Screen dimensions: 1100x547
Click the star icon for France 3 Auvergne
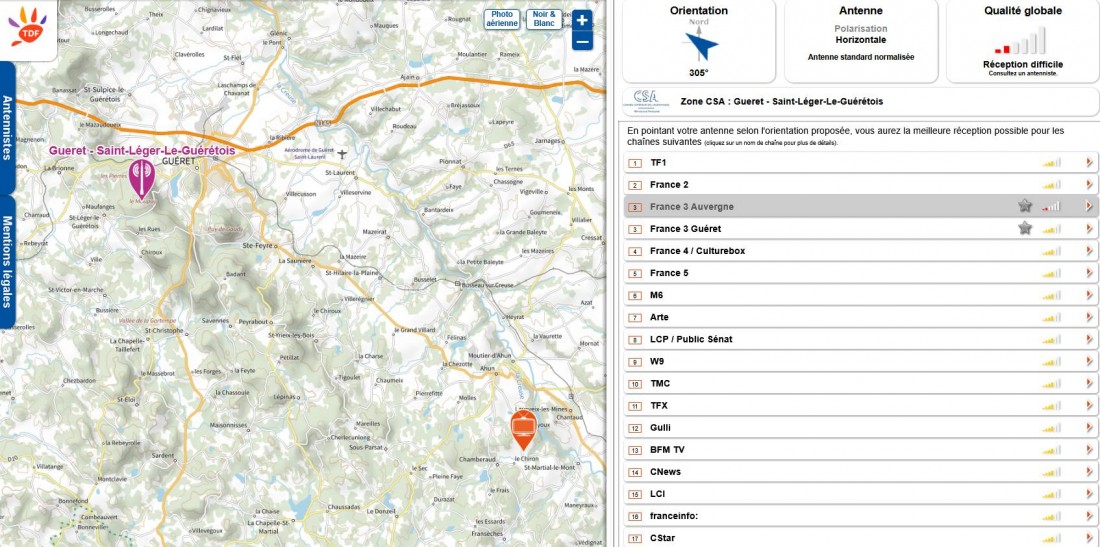click(1025, 206)
